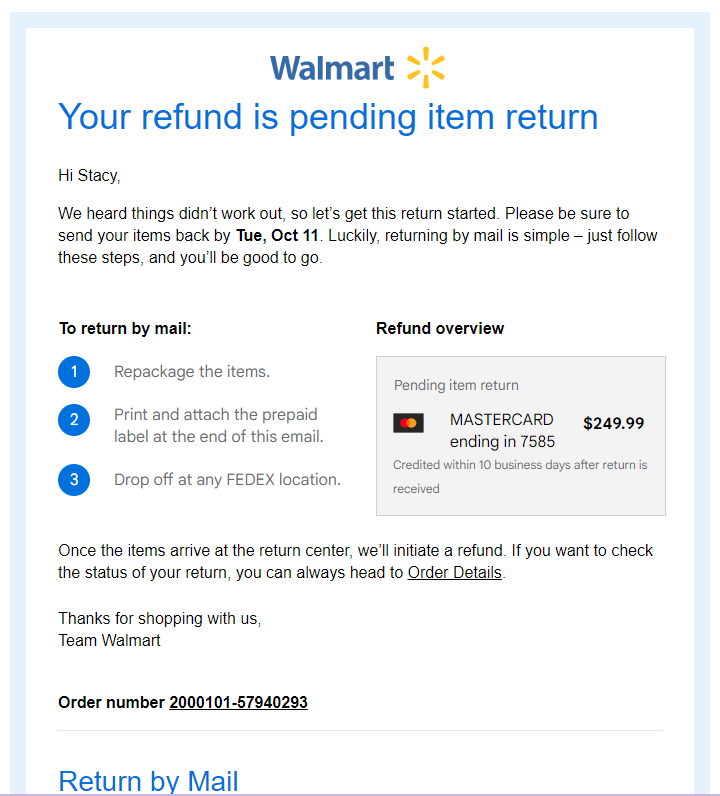Click the blue step 1 circle

coord(74,372)
